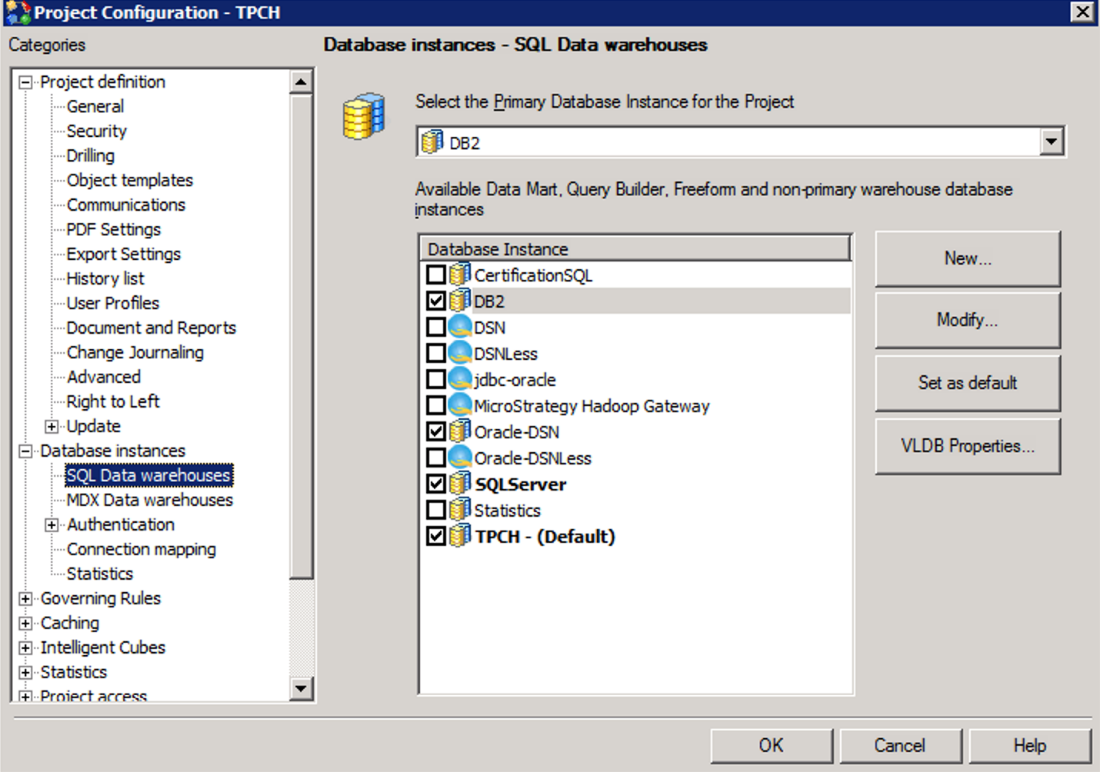The image size is (1100, 772).
Task: Confirm with the OK button
Action: point(772,745)
